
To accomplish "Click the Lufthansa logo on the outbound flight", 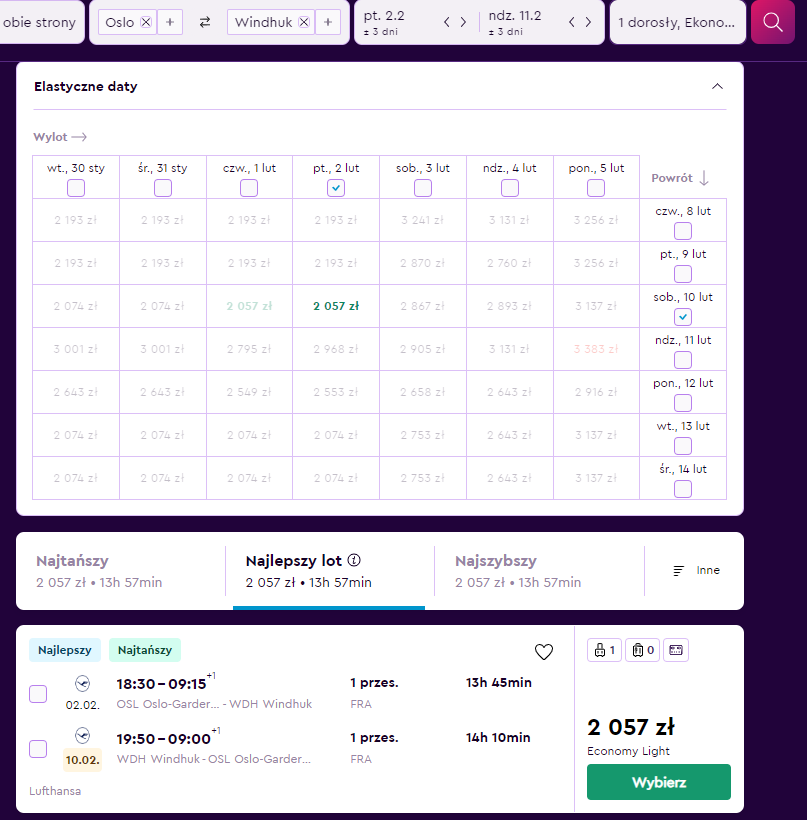I will (x=83, y=684).
